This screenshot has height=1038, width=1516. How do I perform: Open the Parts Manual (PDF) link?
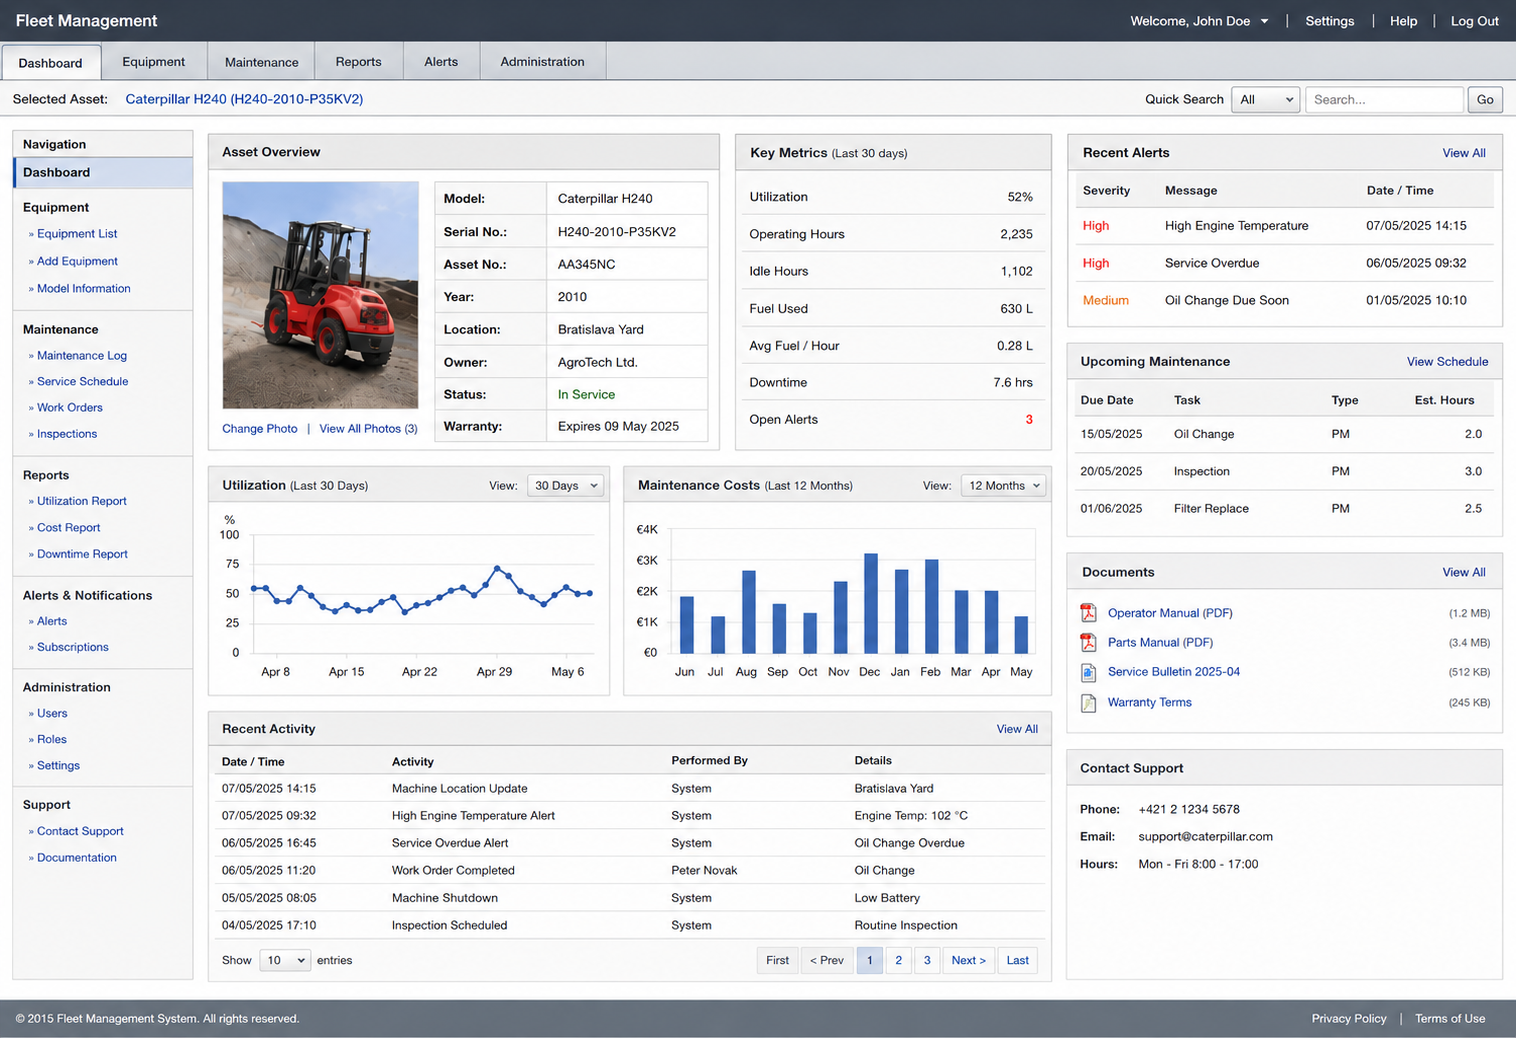pos(1160,642)
